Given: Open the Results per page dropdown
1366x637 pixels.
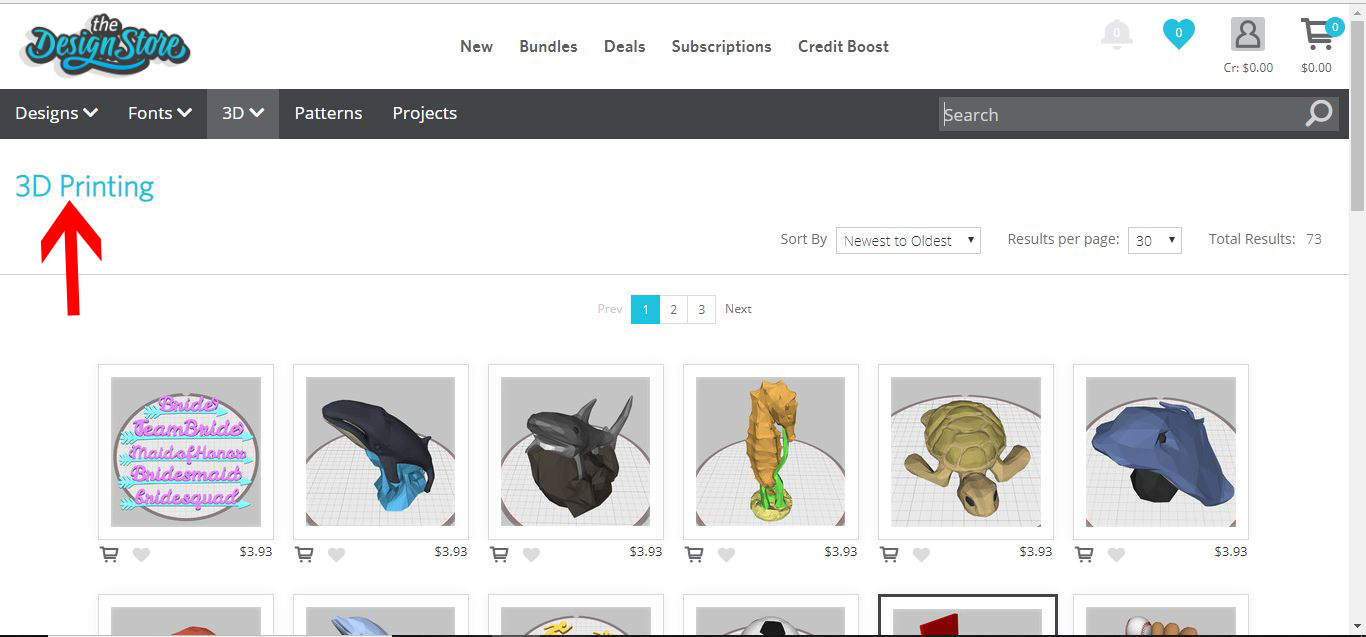Looking at the screenshot, I should (x=1155, y=240).
